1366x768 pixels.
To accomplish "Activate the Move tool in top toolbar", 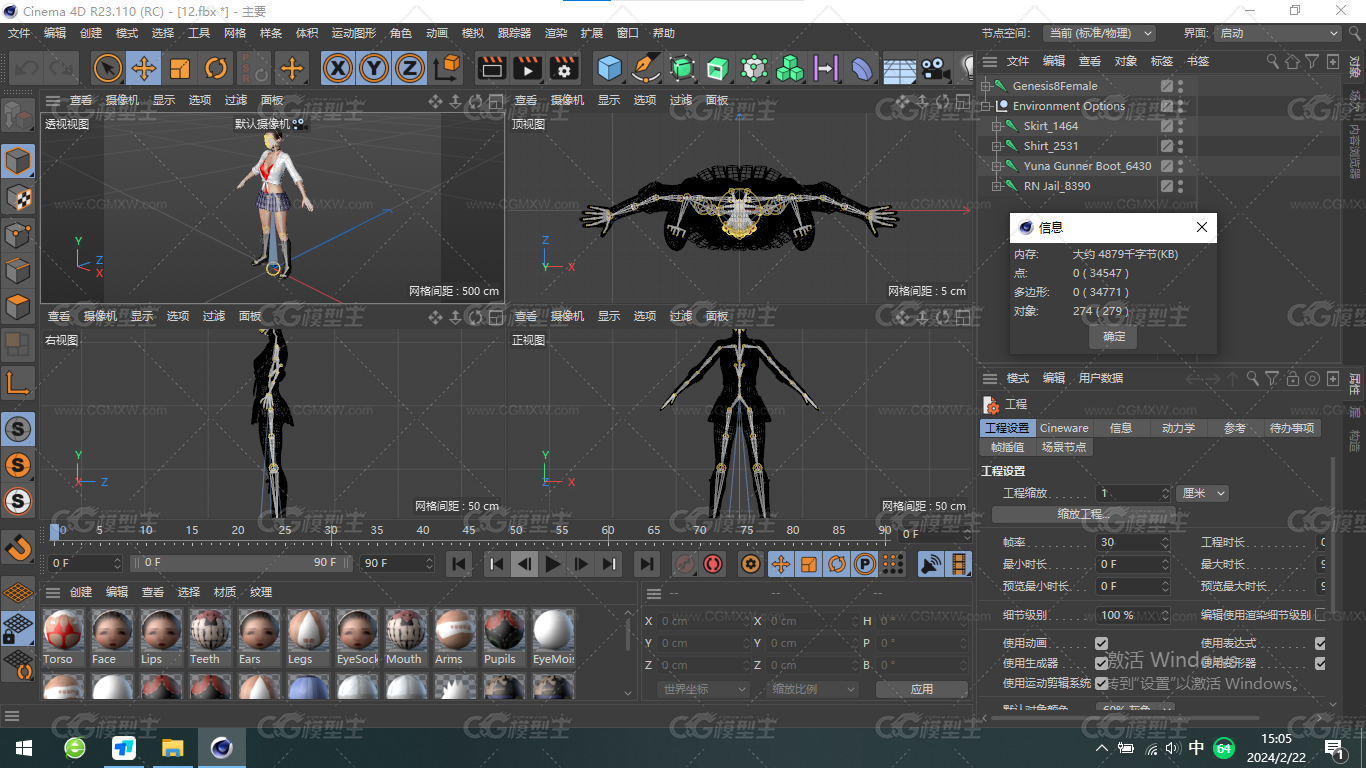I will point(144,68).
